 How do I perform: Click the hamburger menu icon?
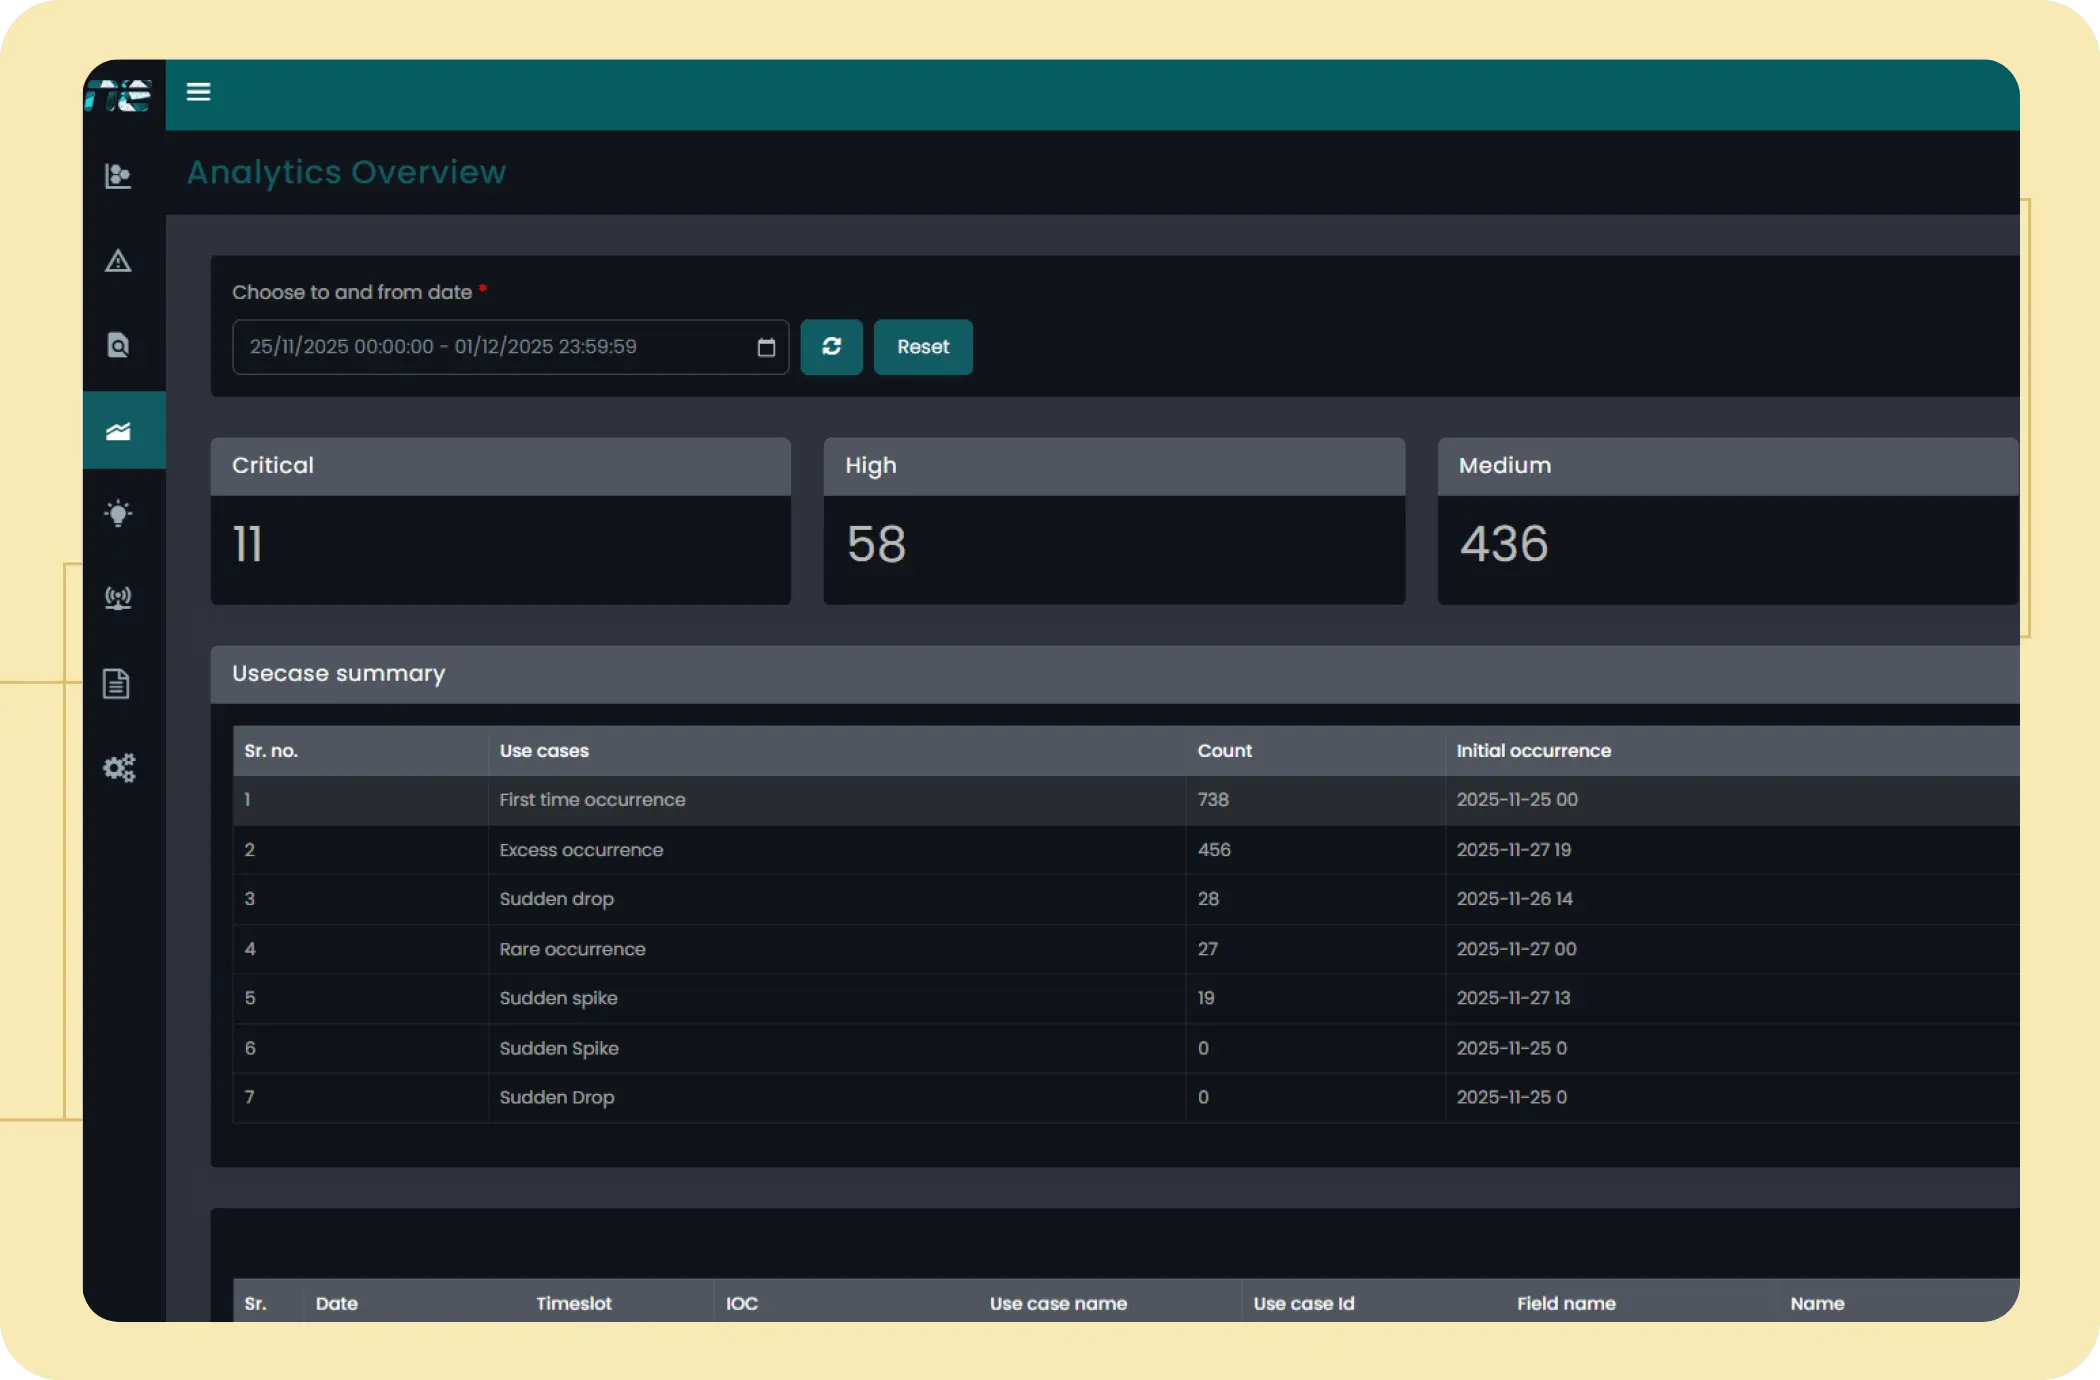pyautogui.click(x=198, y=92)
